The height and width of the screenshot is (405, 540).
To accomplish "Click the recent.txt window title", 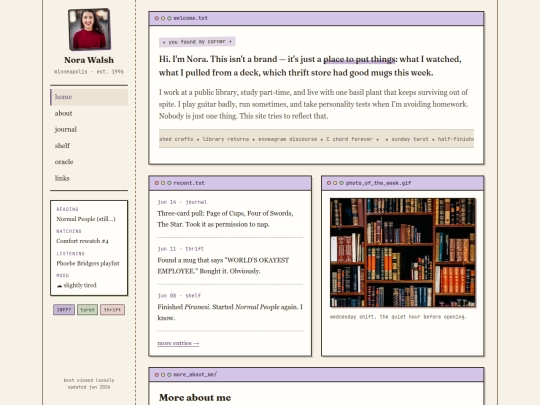I will tap(189, 183).
